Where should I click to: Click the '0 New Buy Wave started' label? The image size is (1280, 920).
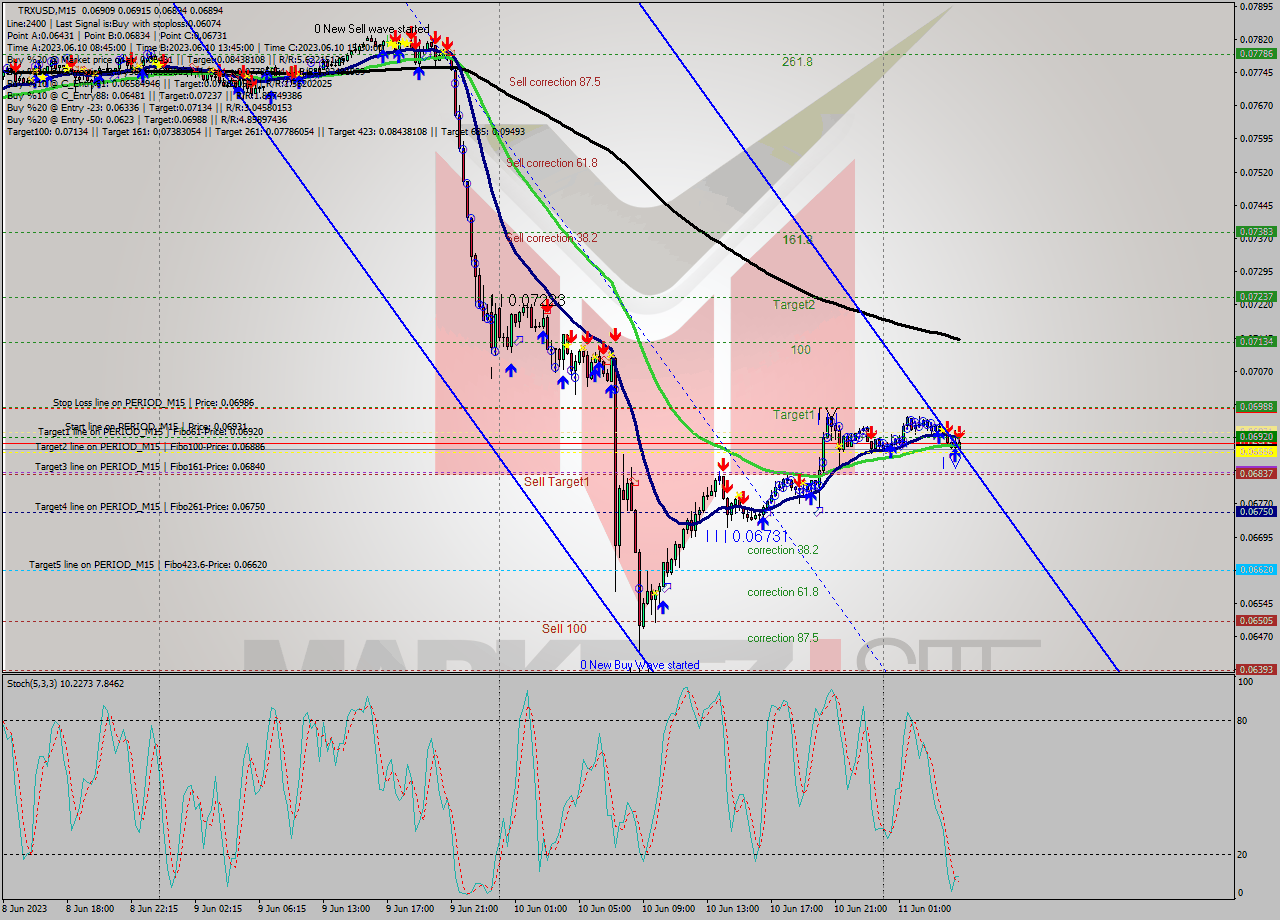pos(641,664)
